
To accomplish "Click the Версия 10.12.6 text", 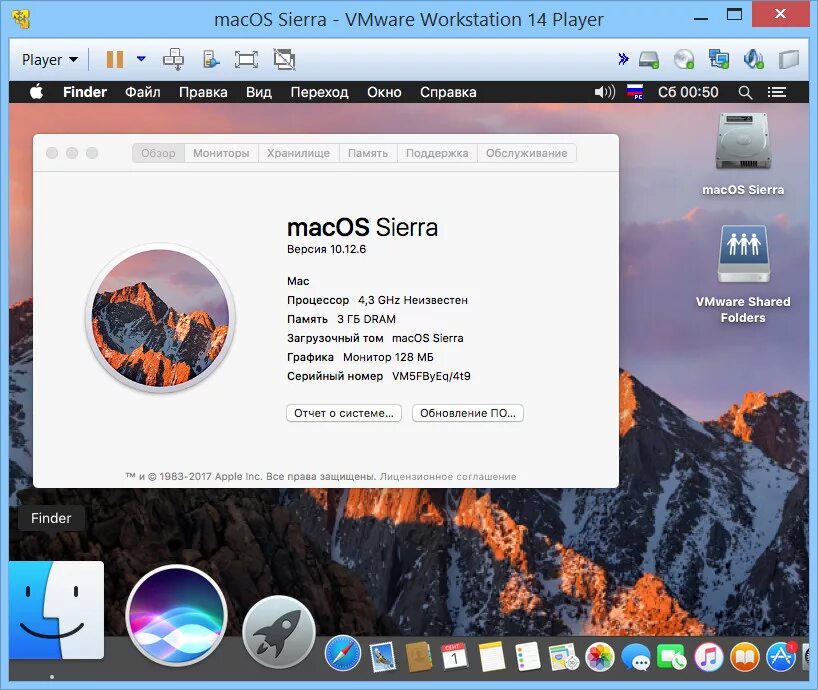I will 327,249.
